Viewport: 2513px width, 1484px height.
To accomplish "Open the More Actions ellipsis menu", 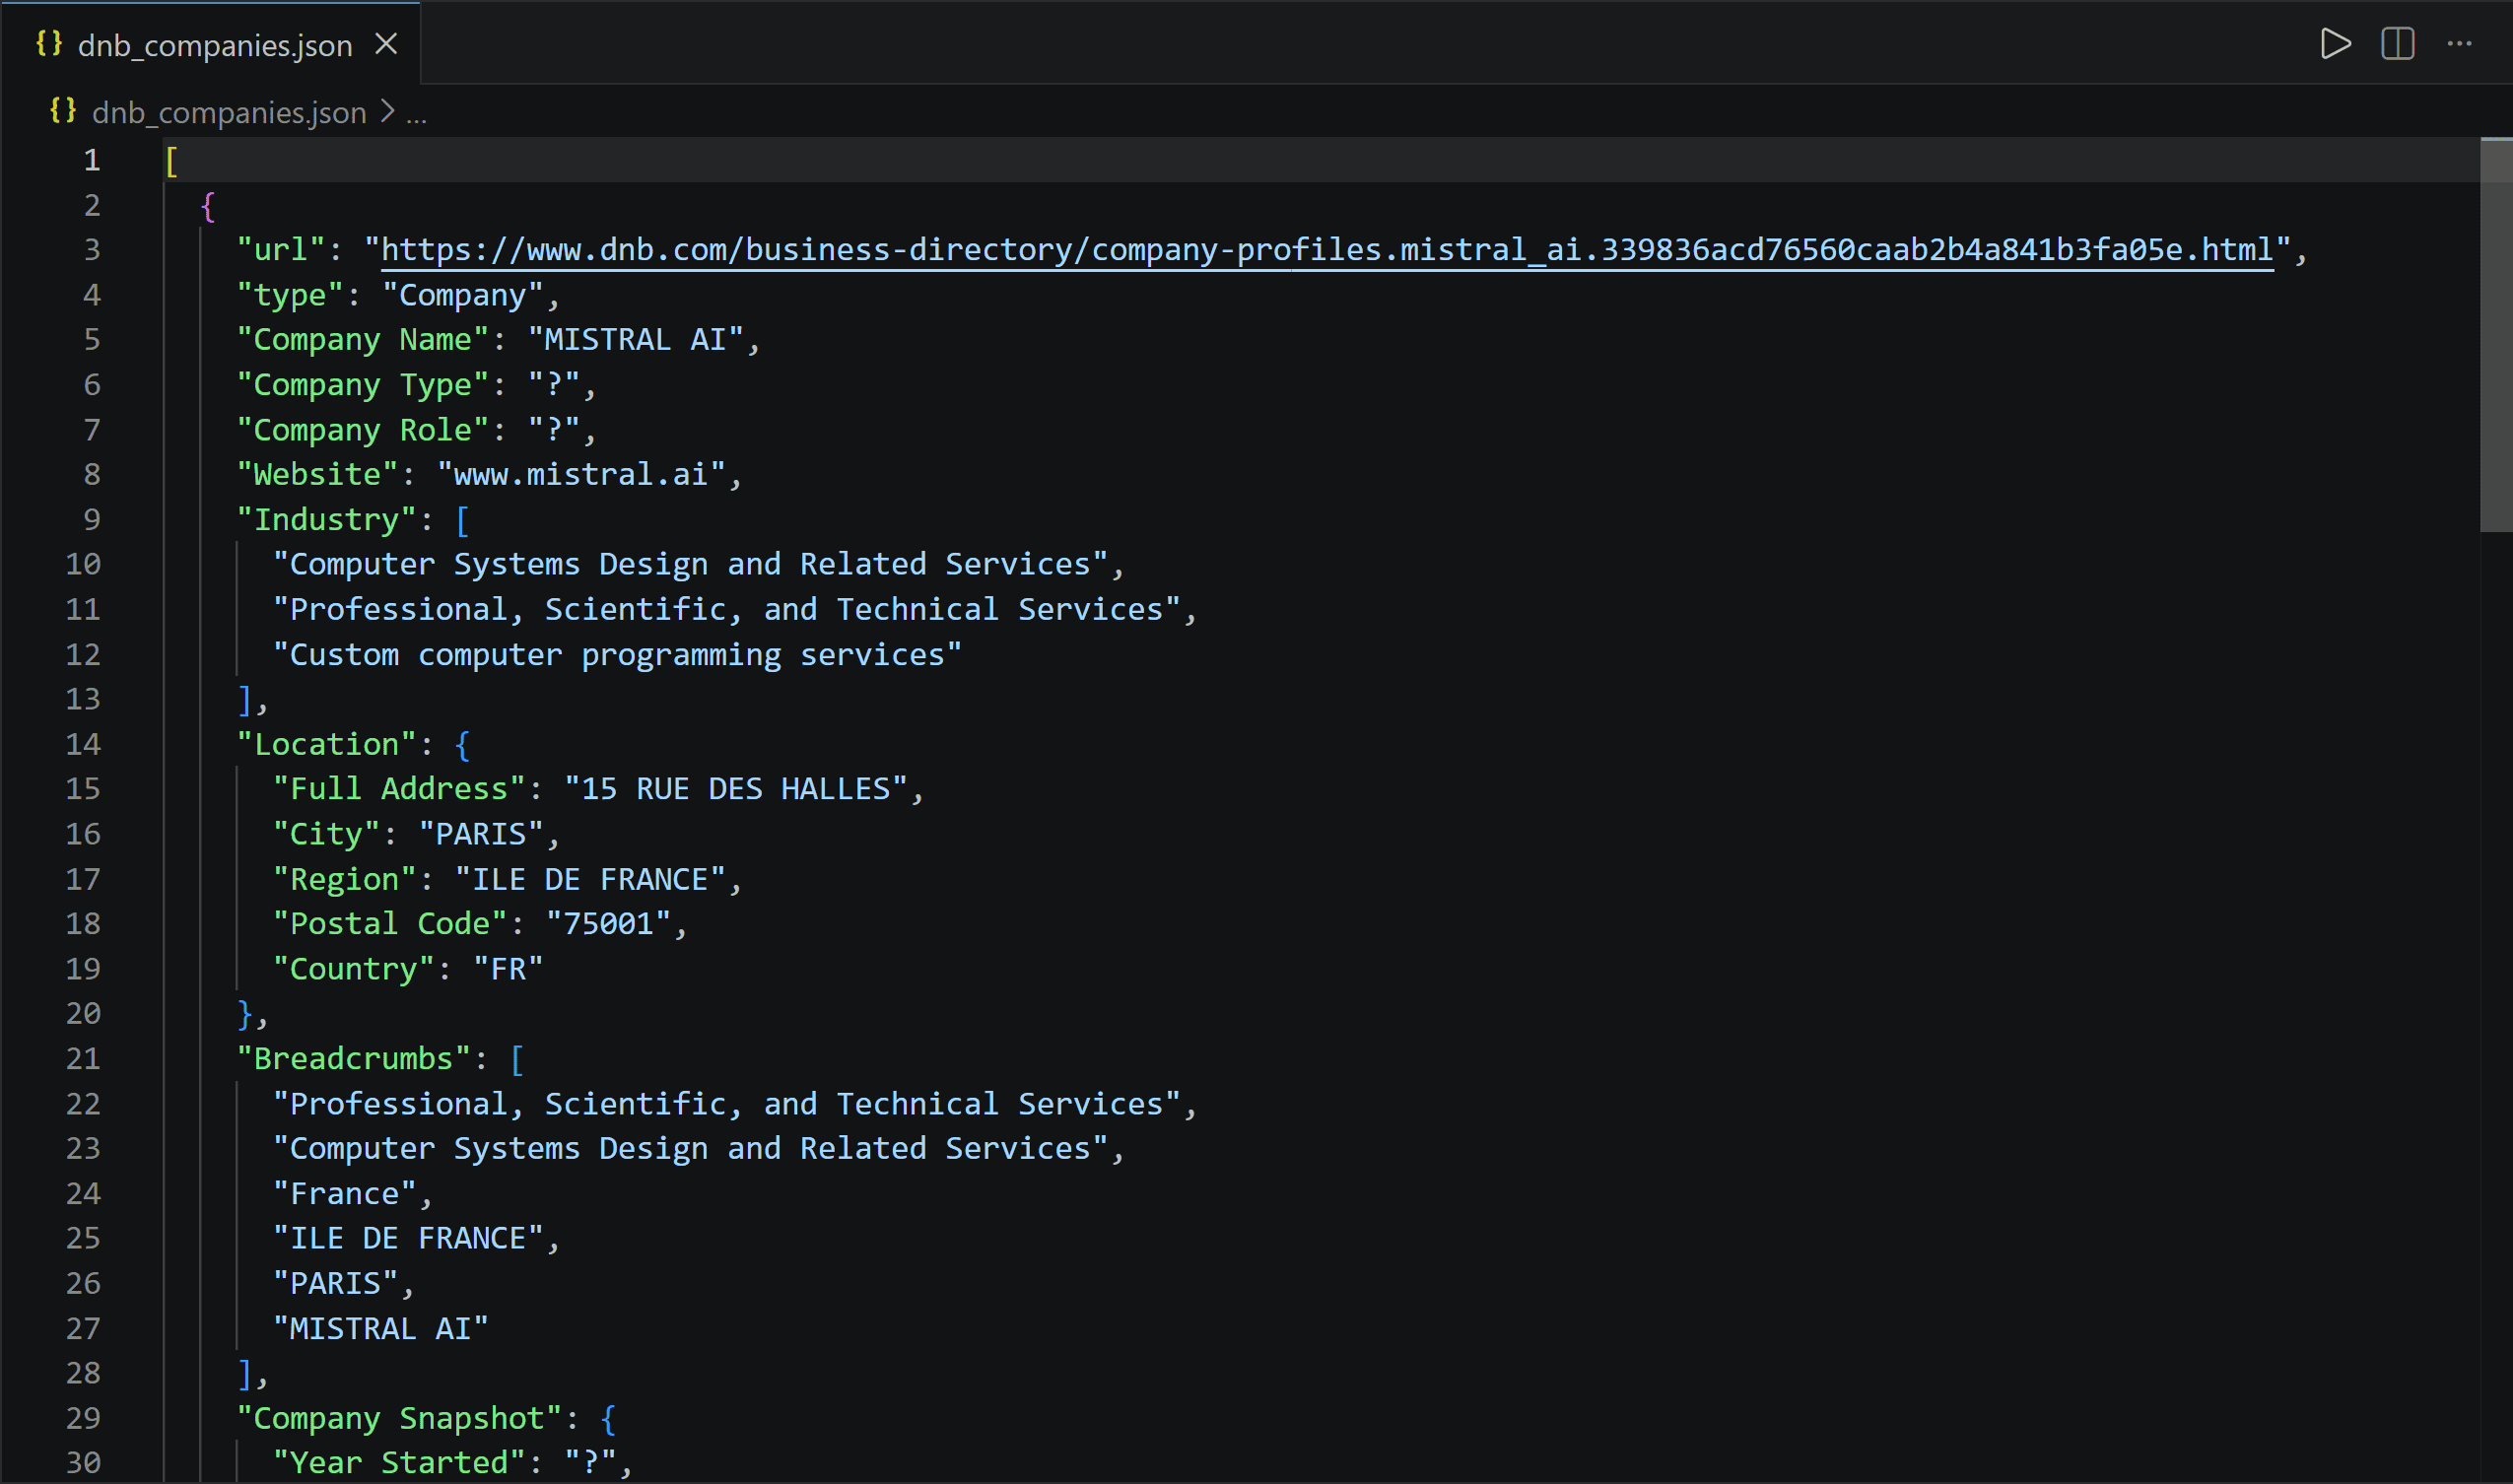I will pos(2459,44).
